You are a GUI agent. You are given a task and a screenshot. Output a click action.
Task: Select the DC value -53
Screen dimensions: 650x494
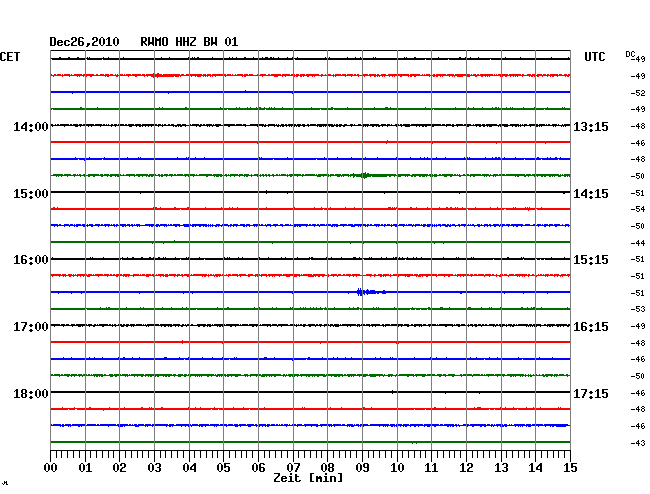tap(638, 309)
